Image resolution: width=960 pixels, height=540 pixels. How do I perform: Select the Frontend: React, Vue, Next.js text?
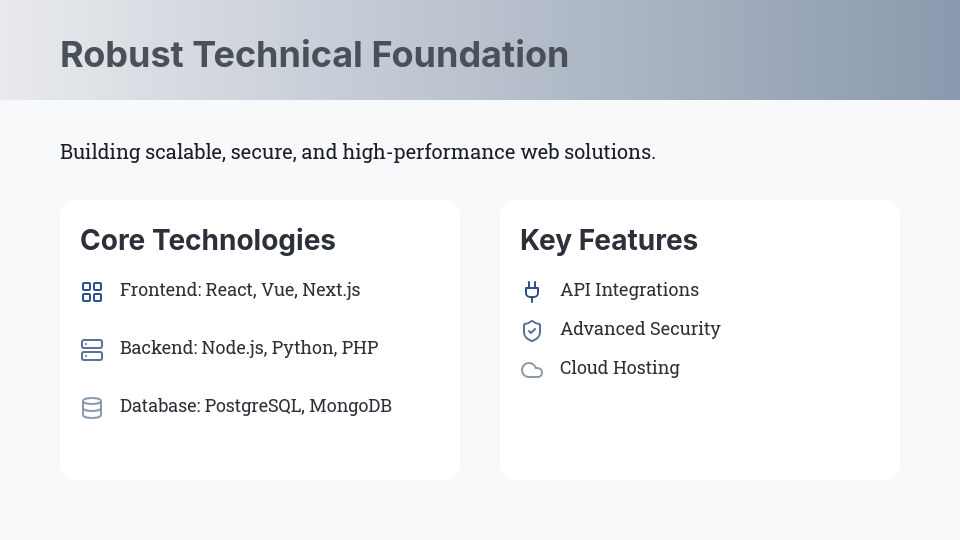pyautogui.click(x=240, y=290)
